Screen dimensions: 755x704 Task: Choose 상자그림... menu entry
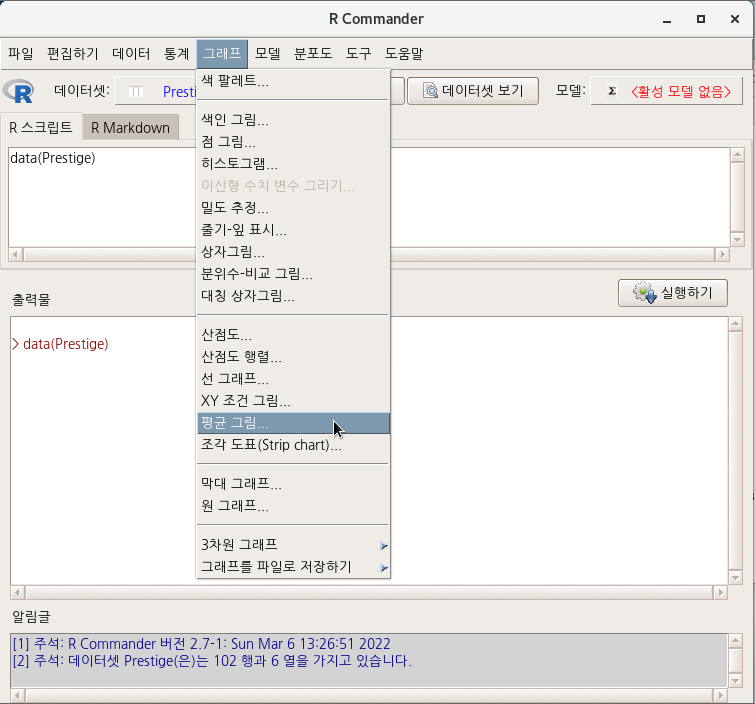tap(293, 252)
